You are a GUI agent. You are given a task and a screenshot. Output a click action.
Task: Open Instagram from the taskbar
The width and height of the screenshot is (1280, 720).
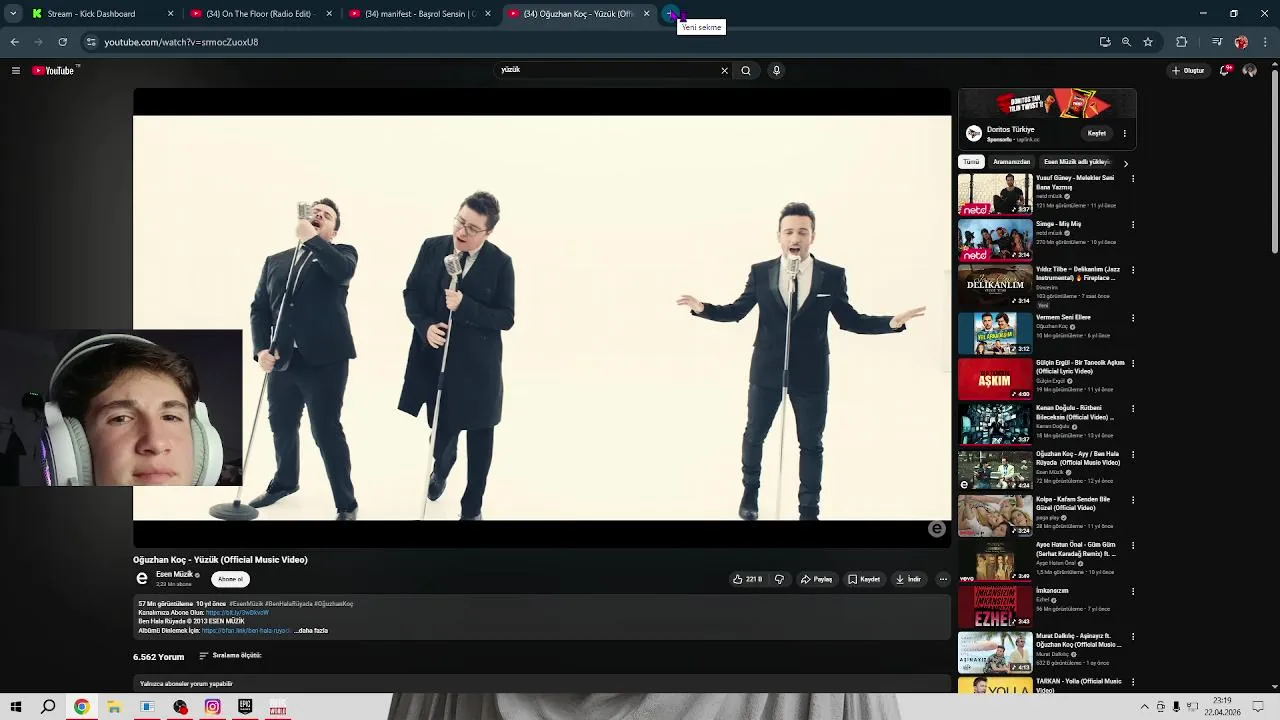click(x=213, y=707)
